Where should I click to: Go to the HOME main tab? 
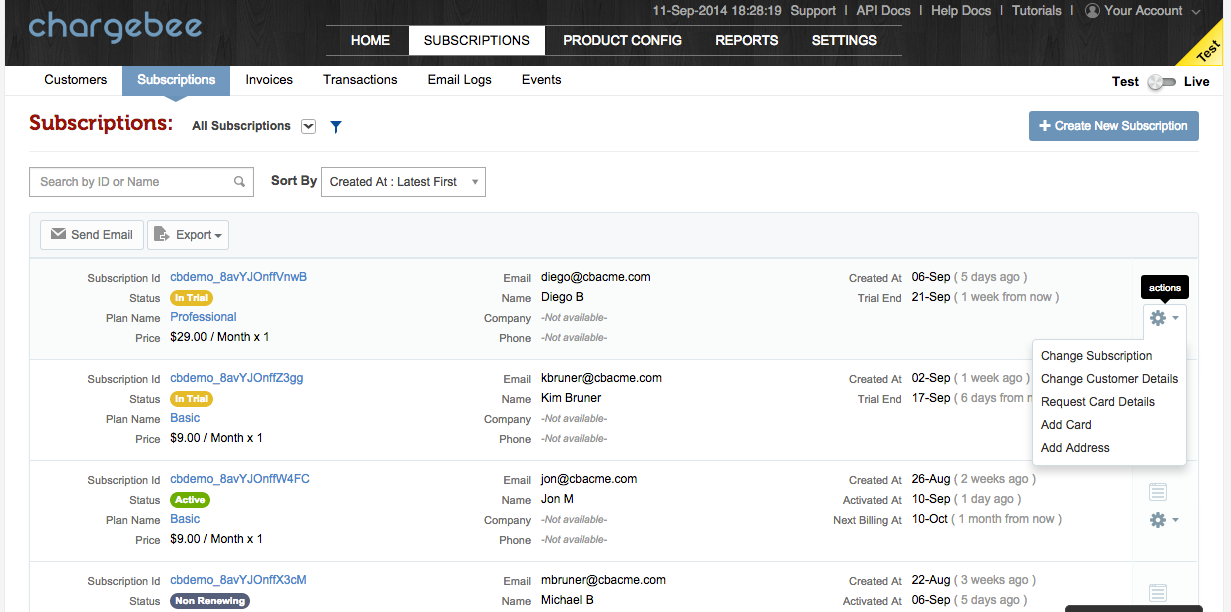(x=370, y=40)
